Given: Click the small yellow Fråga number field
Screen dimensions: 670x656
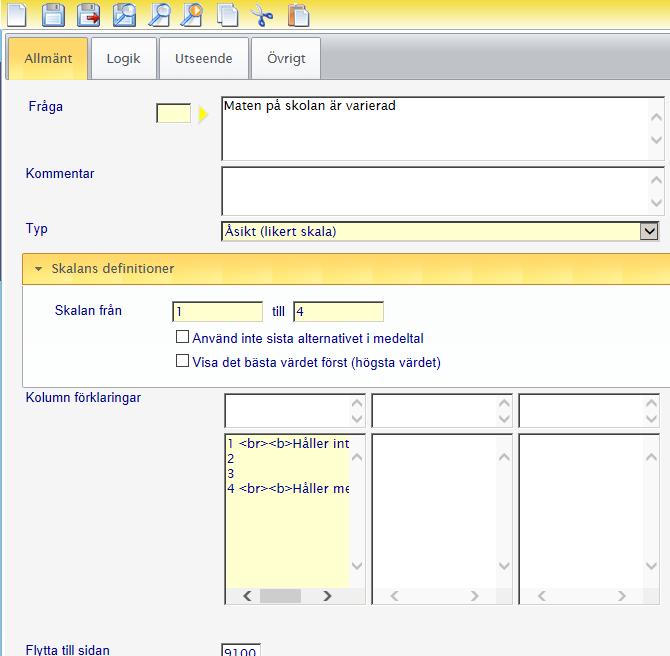Looking at the screenshot, I should (x=173, y=114).
